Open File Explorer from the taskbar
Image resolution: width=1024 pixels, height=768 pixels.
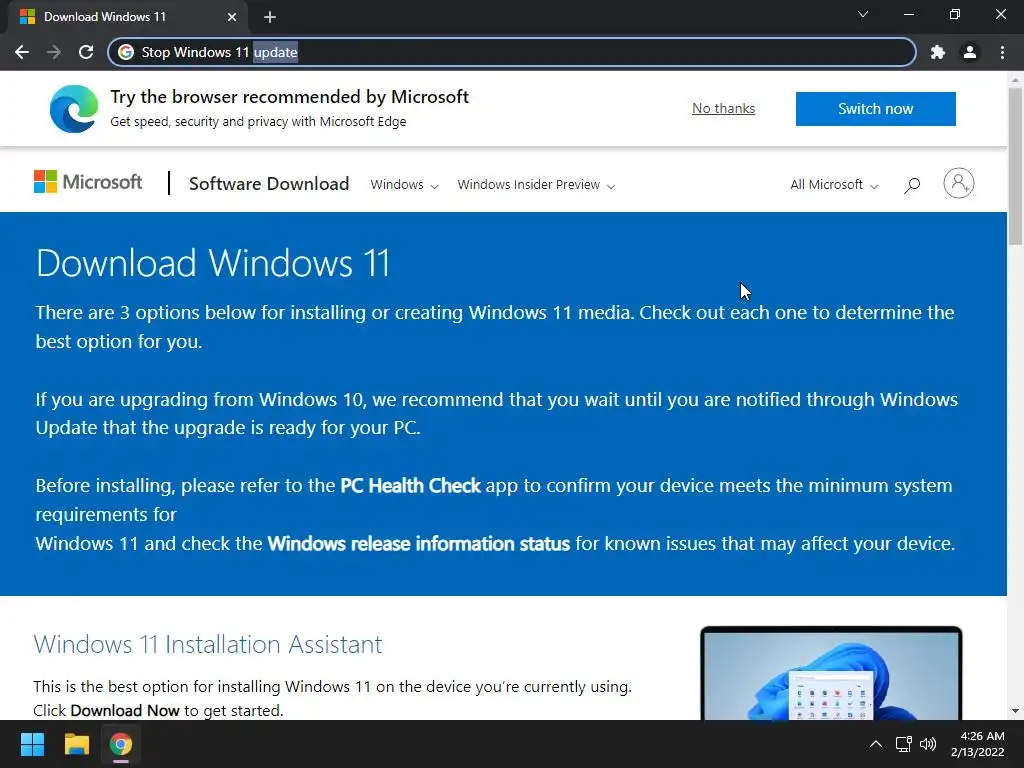click(76, 744)
